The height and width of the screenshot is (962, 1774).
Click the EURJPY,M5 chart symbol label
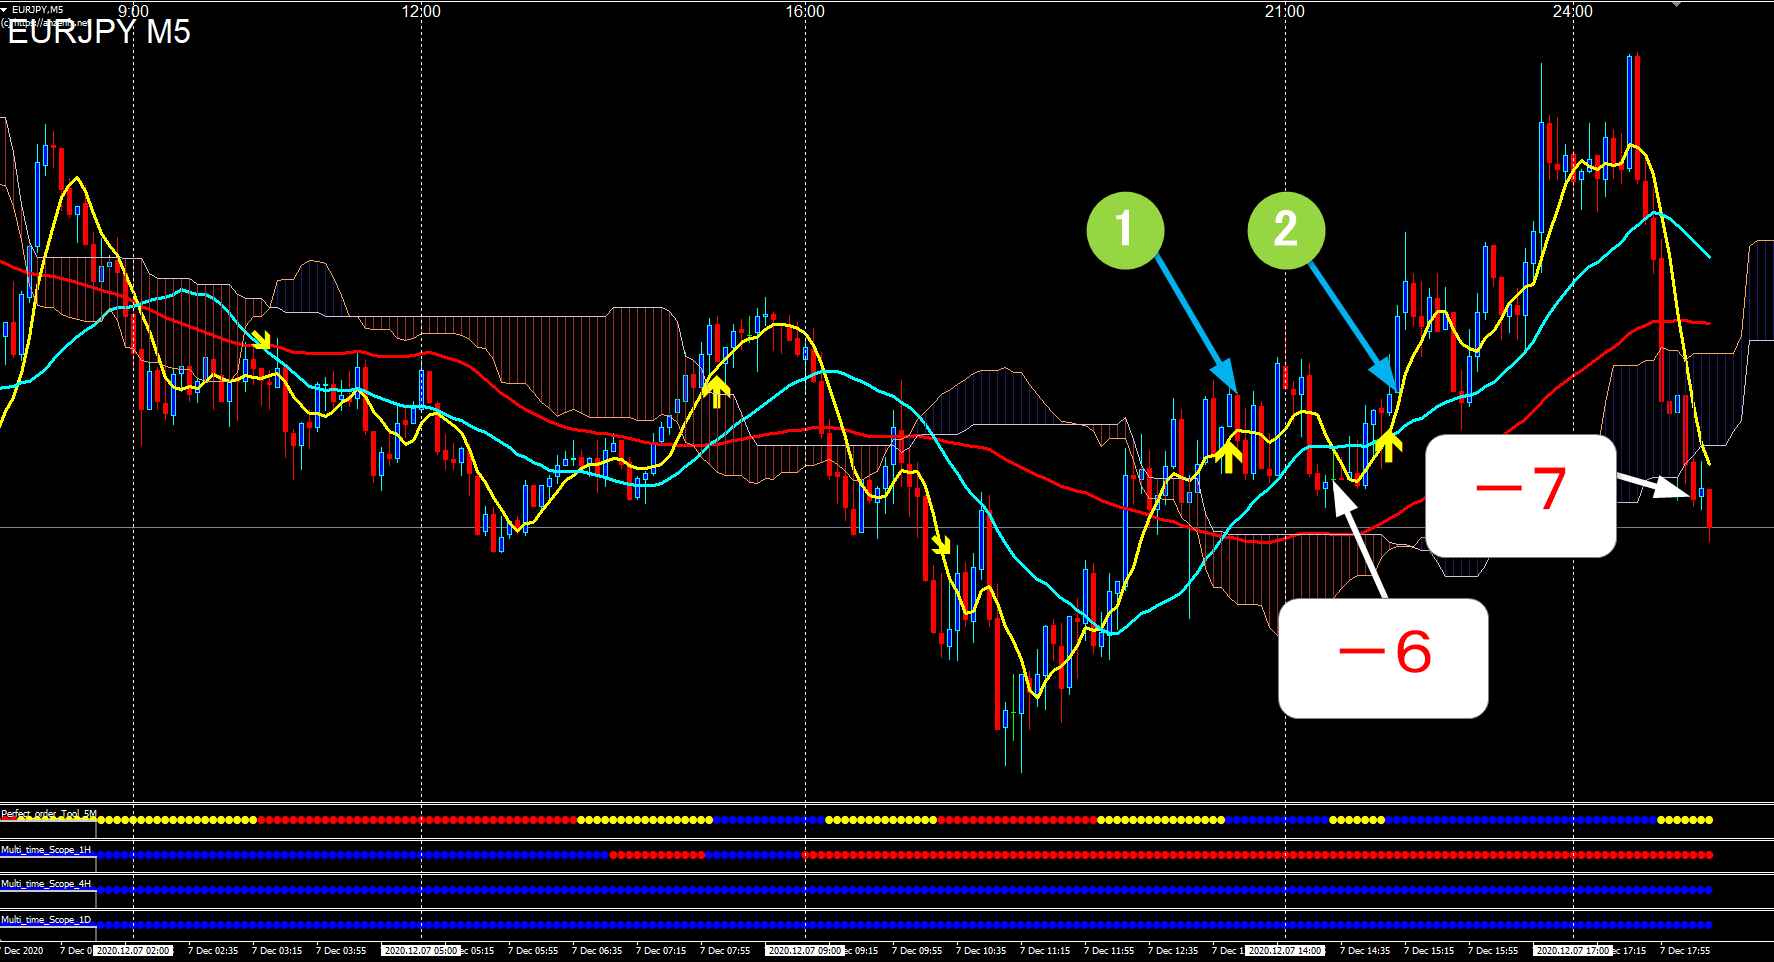pos(37,10)
